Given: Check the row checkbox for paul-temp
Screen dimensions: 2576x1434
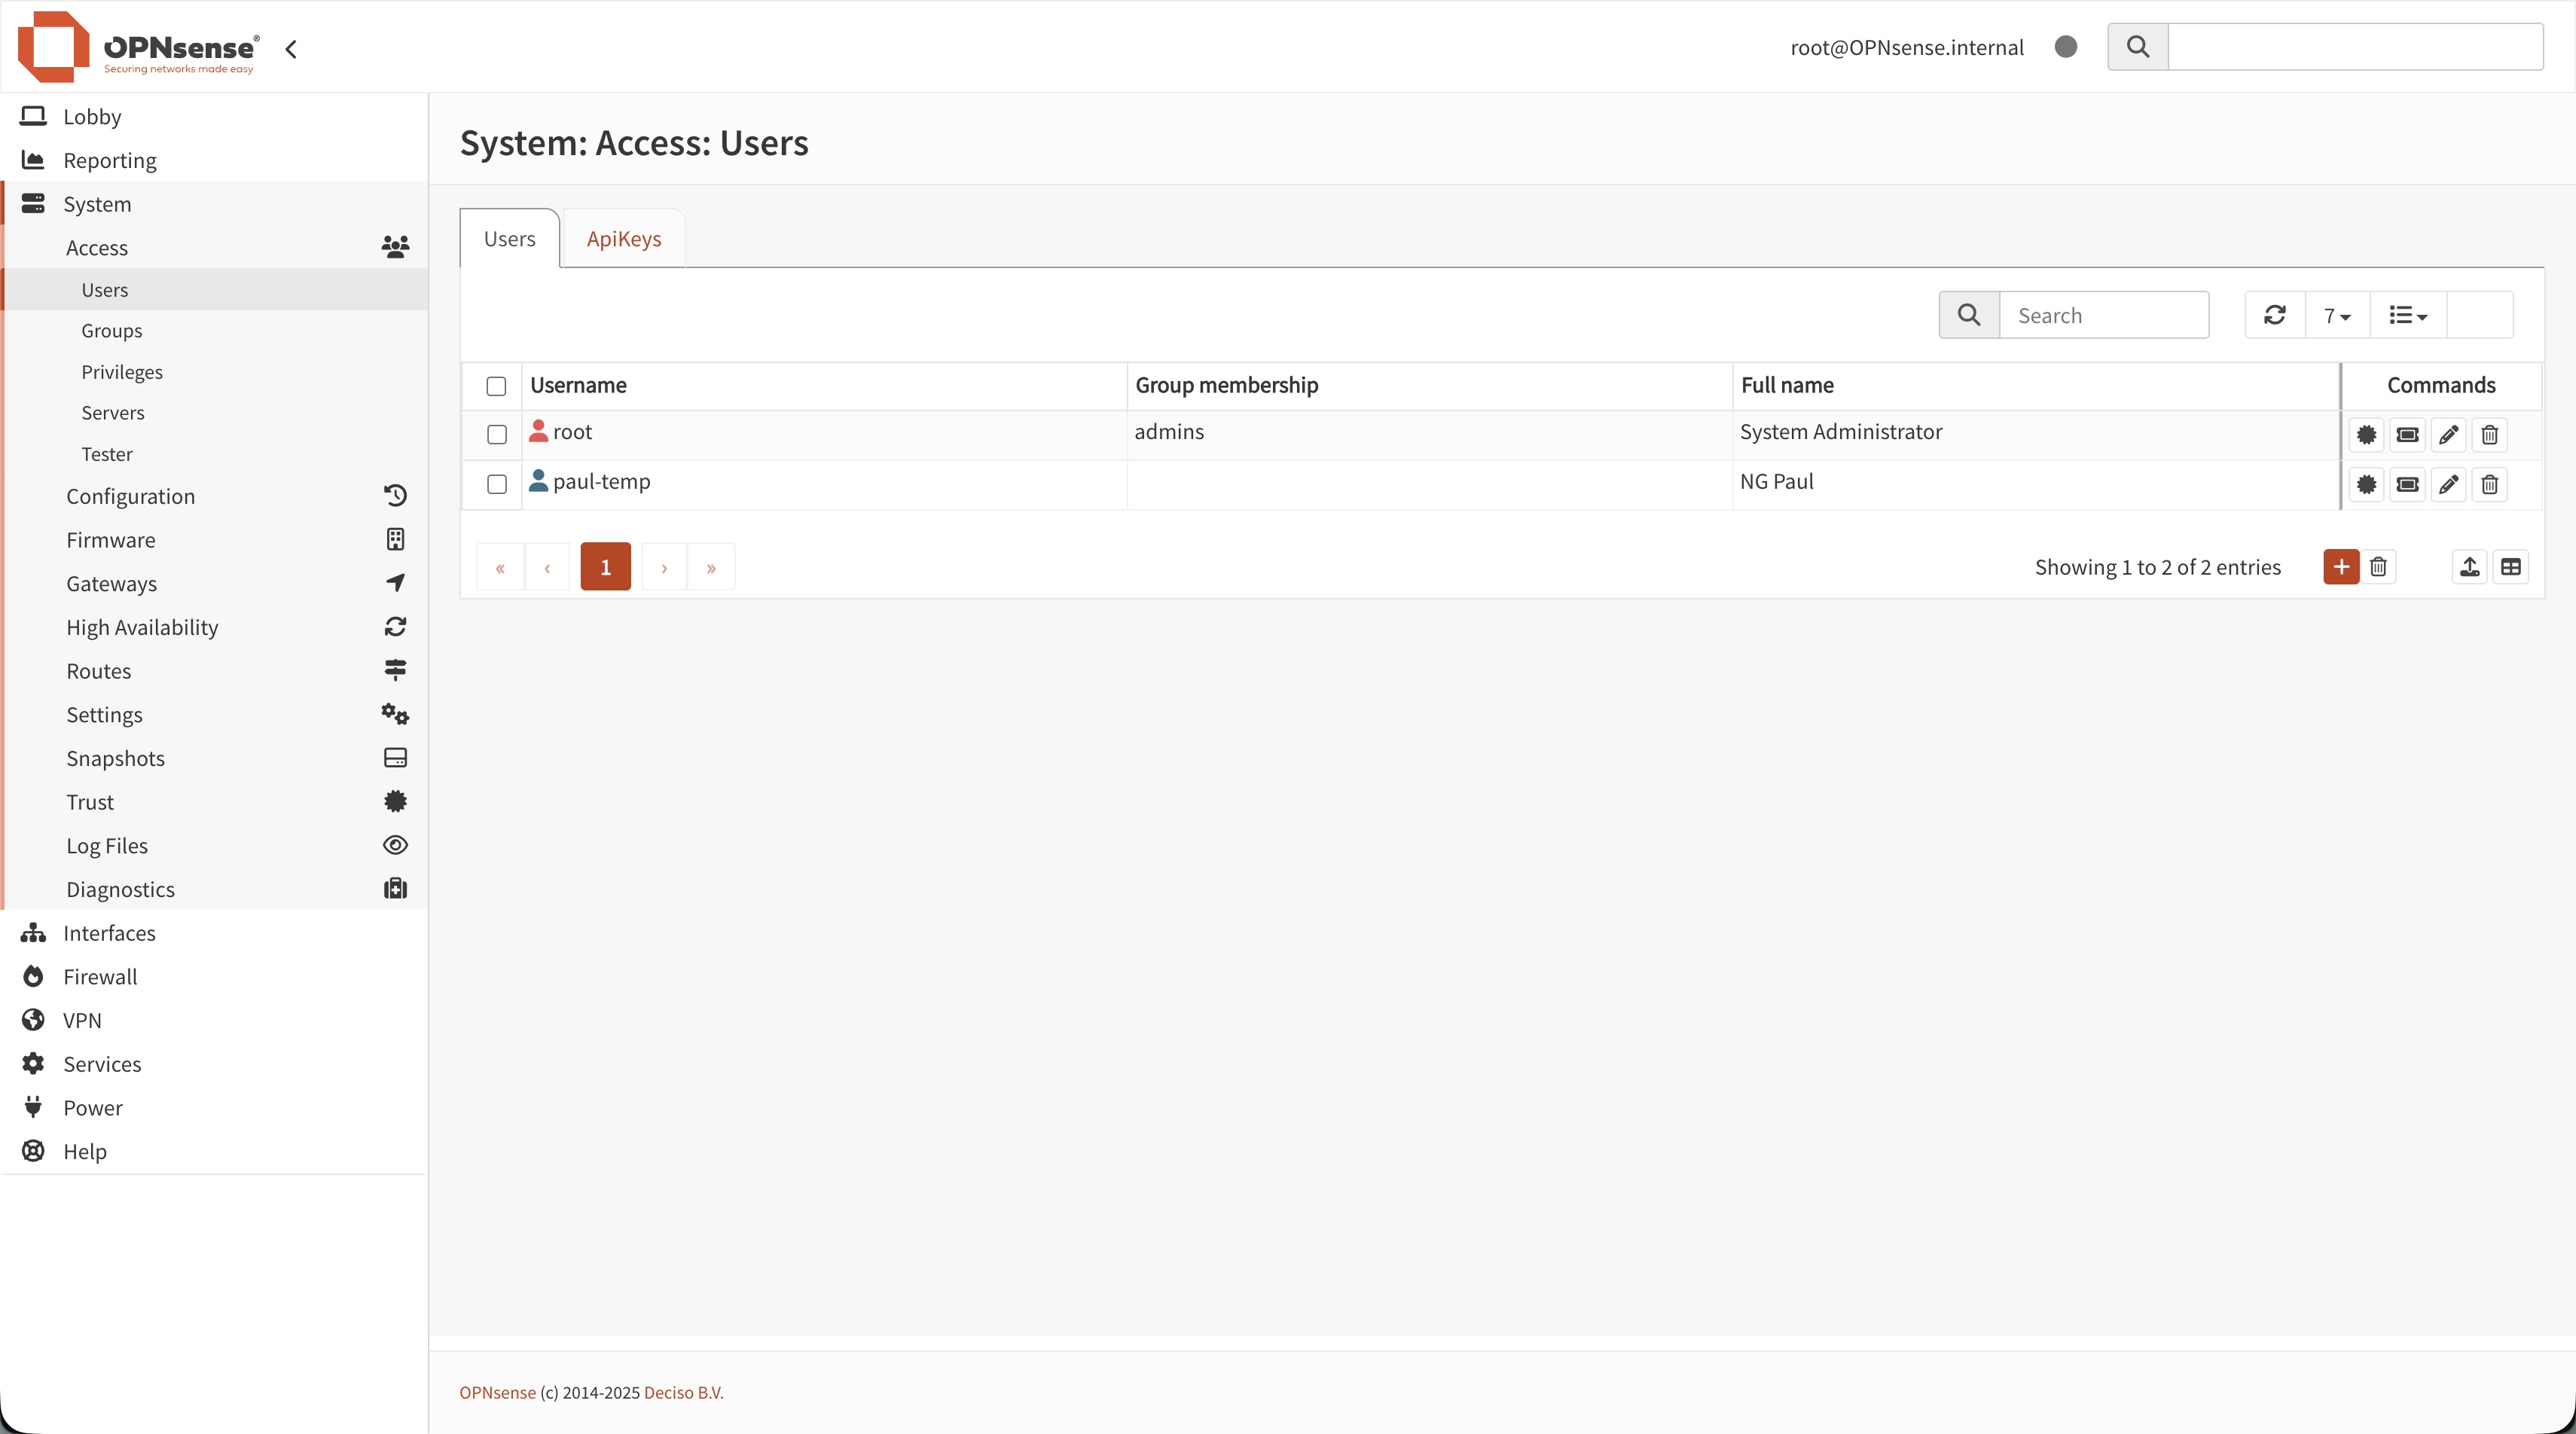Looking at the screenshot, I should point(497,484).
